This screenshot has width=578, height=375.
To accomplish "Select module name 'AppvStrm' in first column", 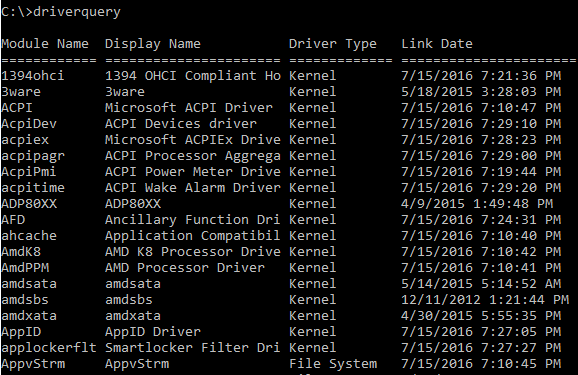I will (33, 364).
